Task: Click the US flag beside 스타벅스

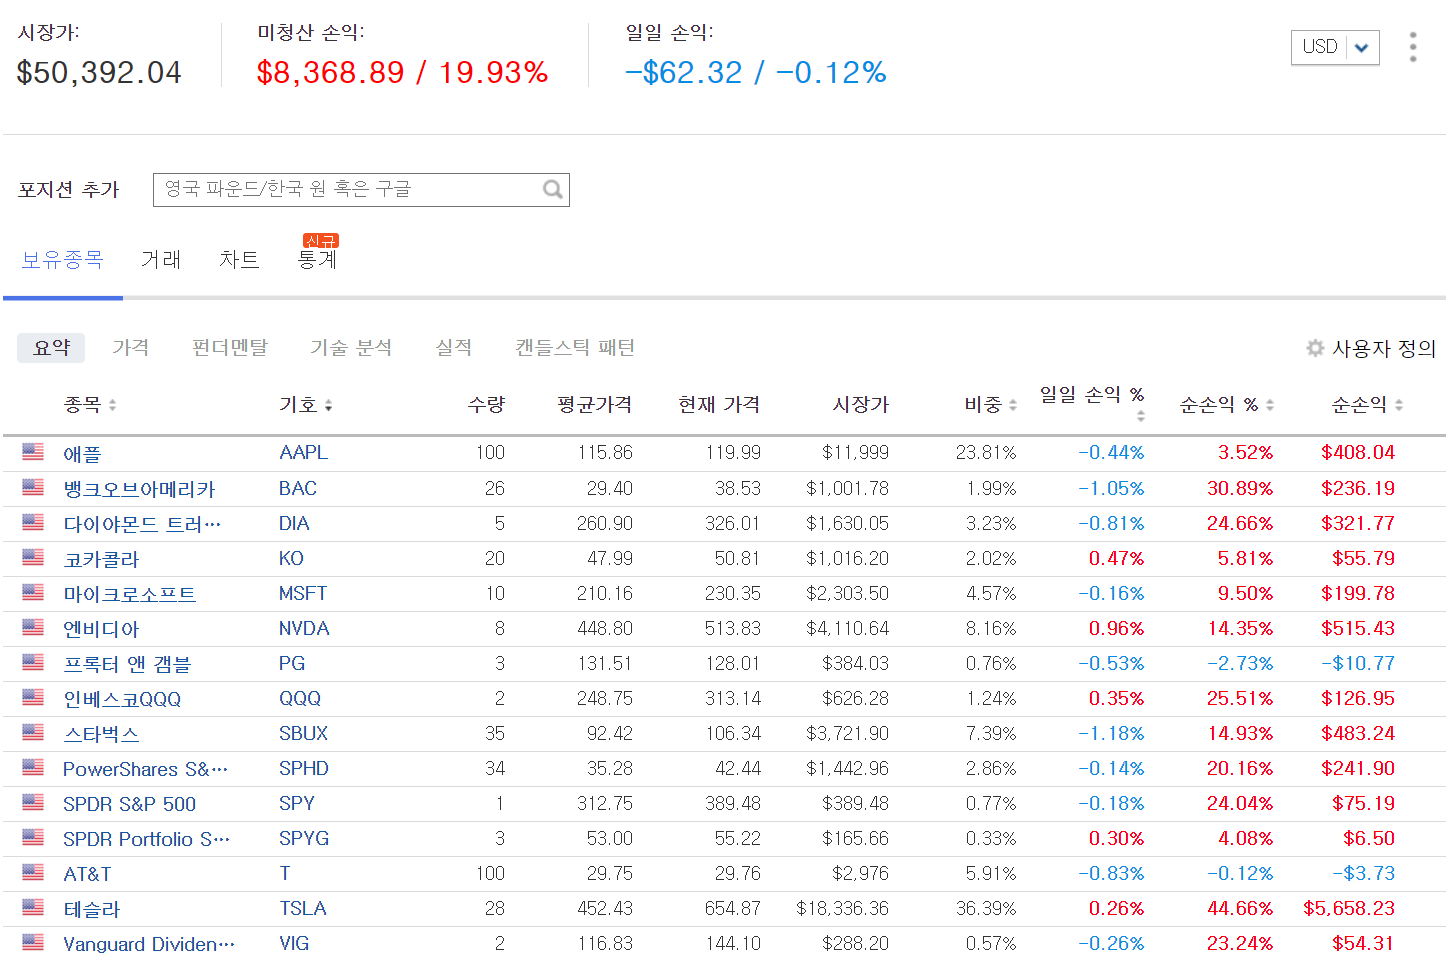Action: coord(33,733)
